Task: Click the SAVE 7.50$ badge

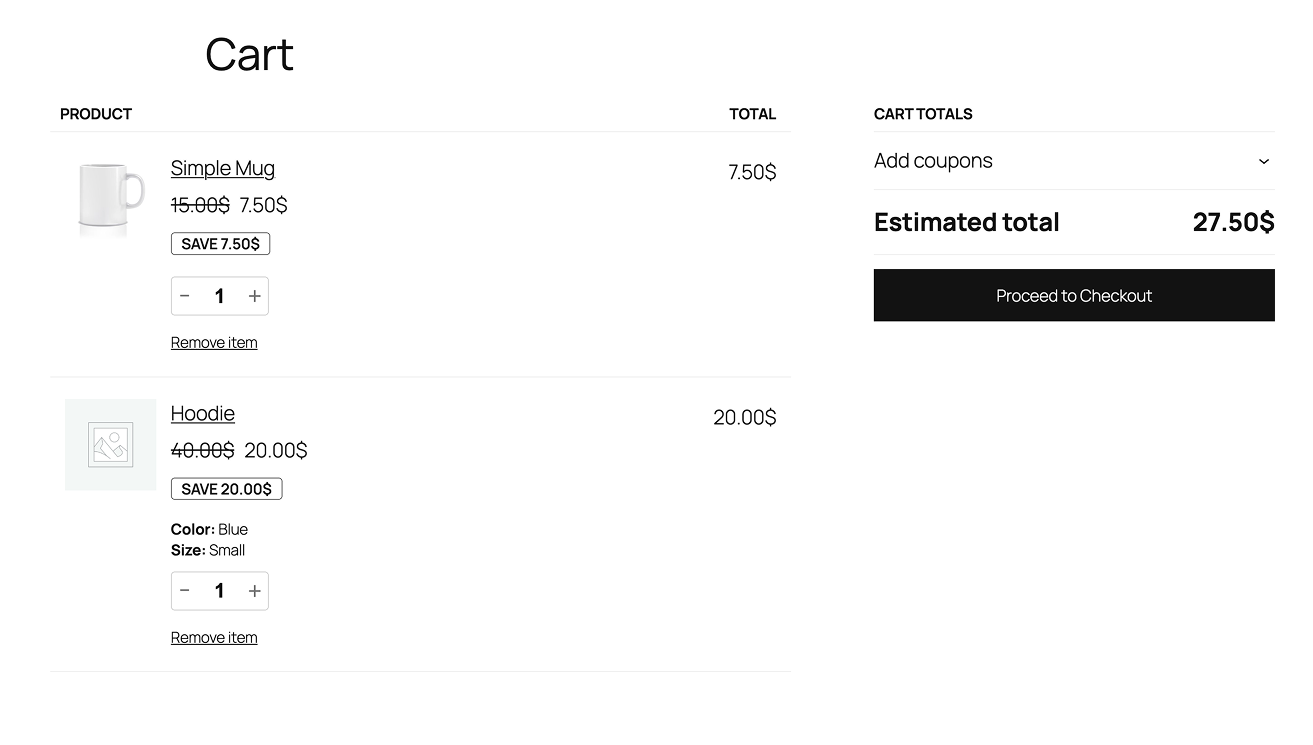Action: (220, 243)
